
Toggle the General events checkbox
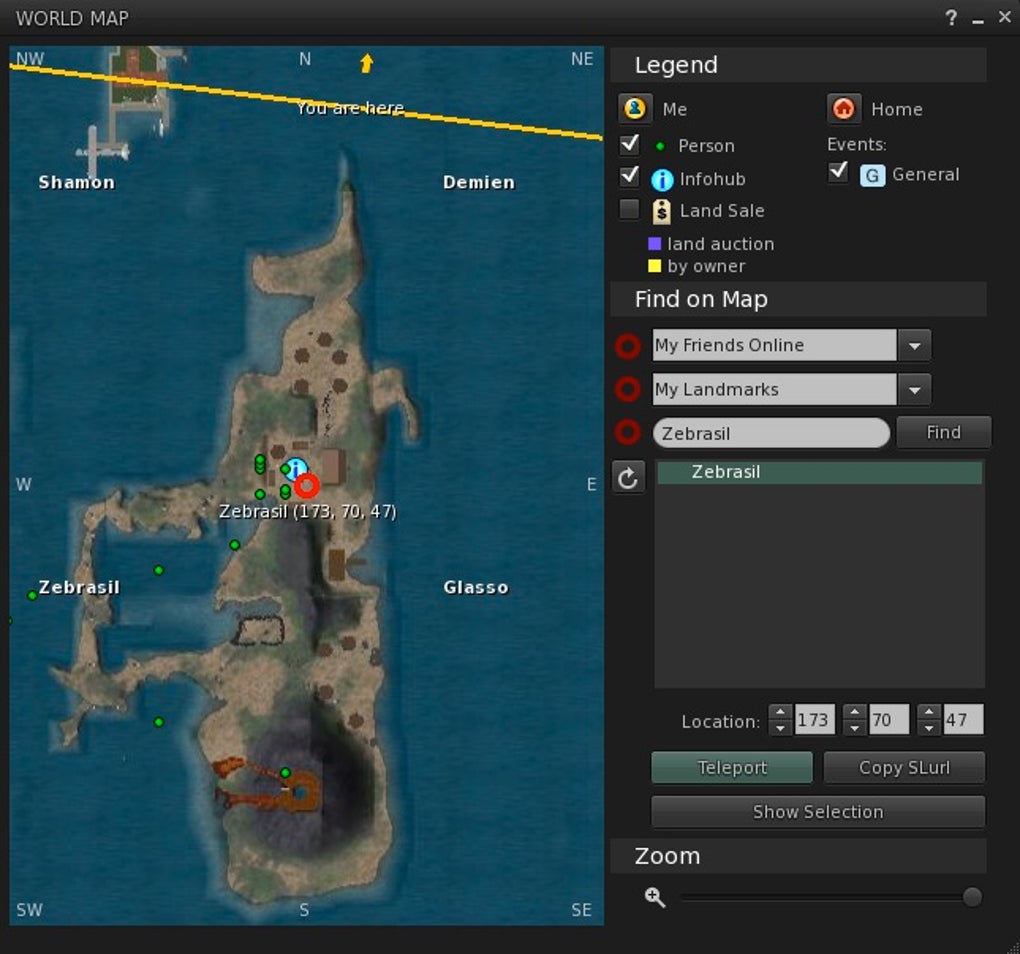(838, 172)
